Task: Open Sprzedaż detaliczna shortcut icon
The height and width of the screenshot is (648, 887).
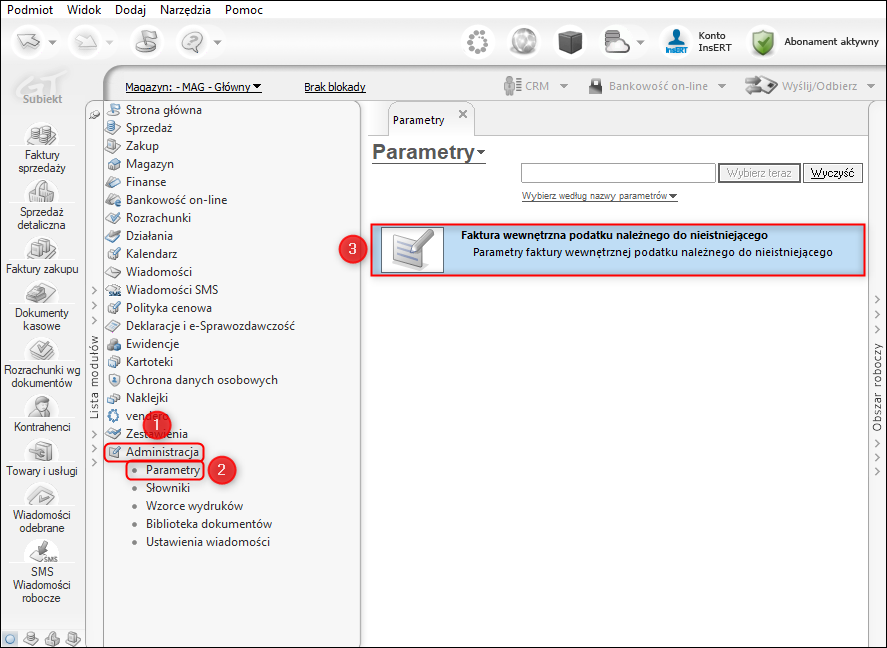Action: click(42, 192)
